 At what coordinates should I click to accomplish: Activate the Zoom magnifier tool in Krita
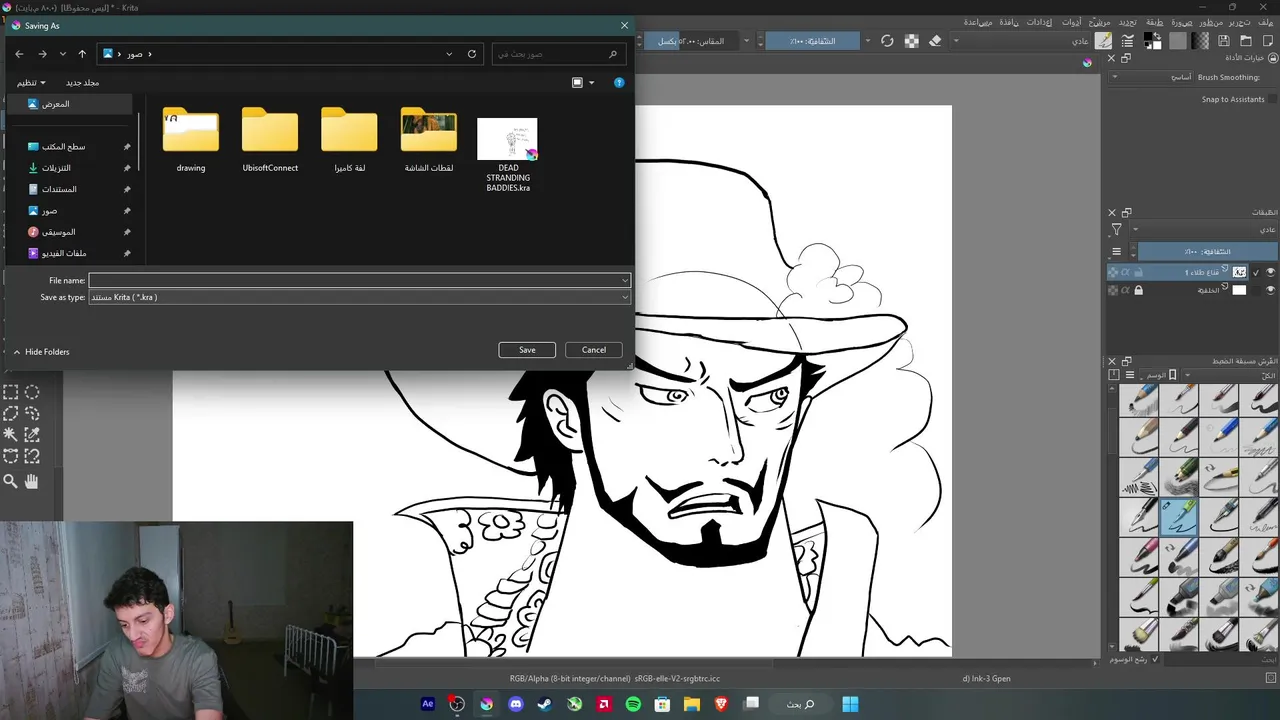click(10, 481)
